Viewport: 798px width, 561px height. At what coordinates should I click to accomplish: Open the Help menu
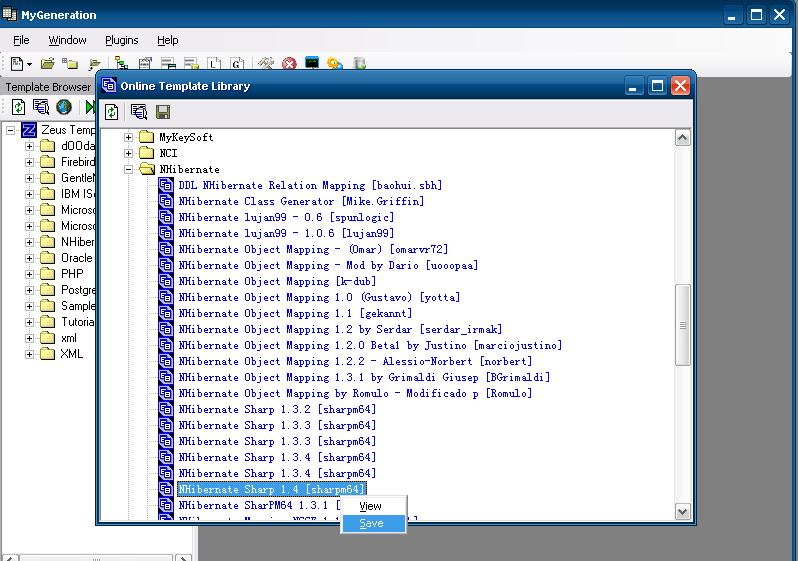167,40
